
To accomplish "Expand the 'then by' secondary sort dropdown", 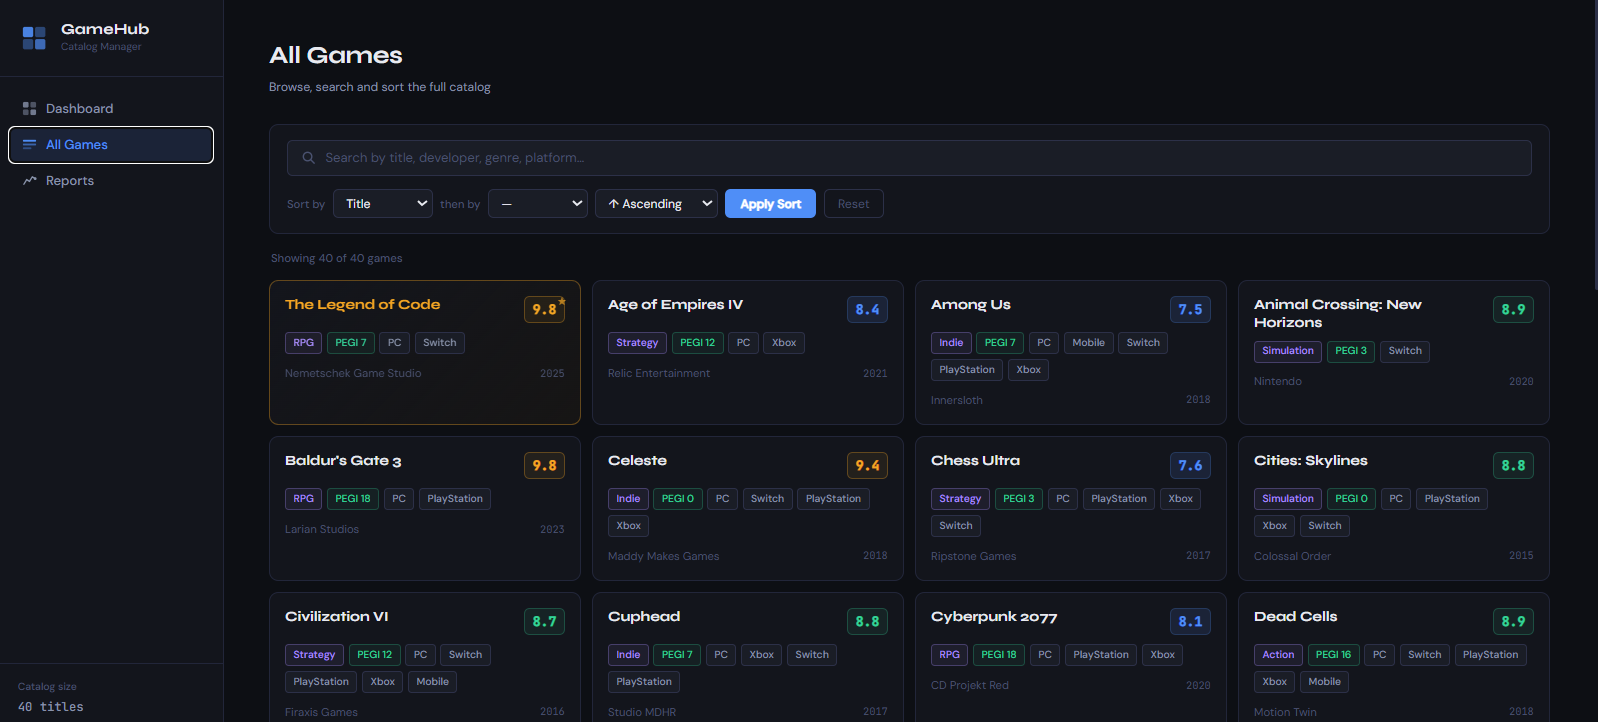I will [538, 204].
